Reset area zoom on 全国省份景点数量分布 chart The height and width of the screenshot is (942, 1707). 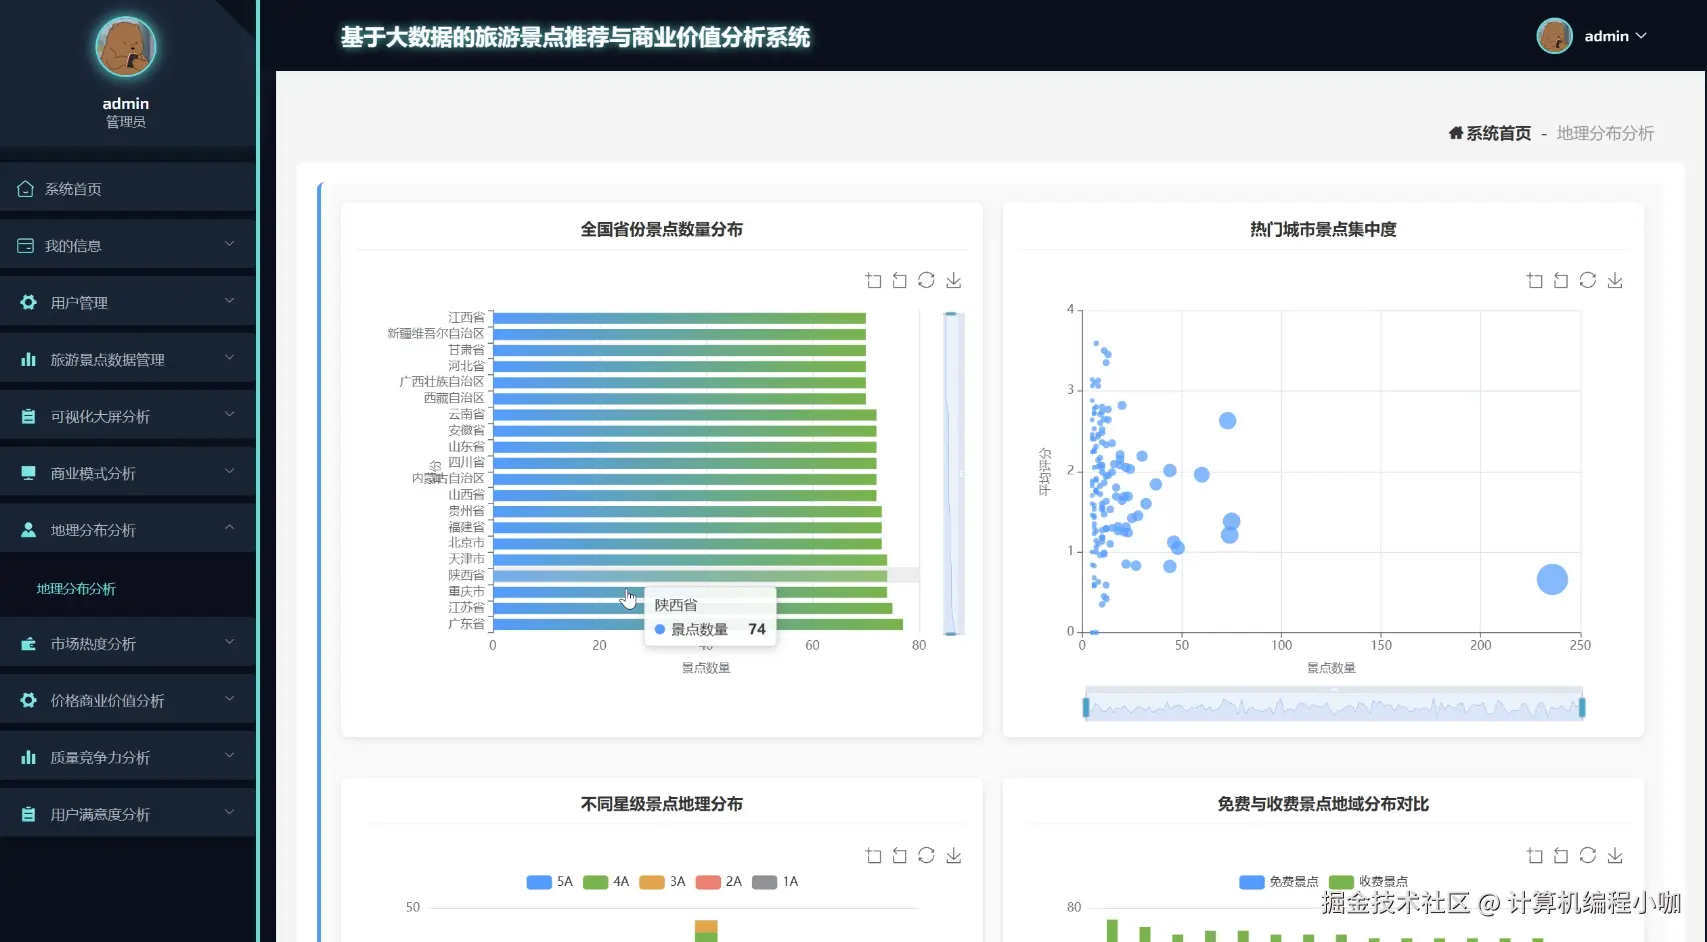pos(899,280)
